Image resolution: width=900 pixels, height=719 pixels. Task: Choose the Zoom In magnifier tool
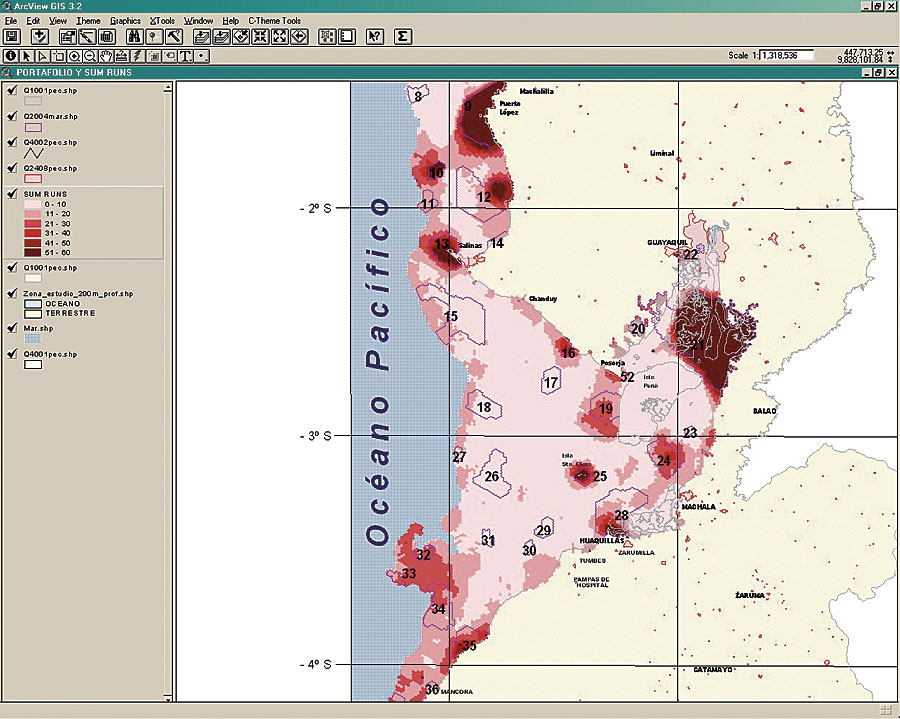click(x=74, y=56)
